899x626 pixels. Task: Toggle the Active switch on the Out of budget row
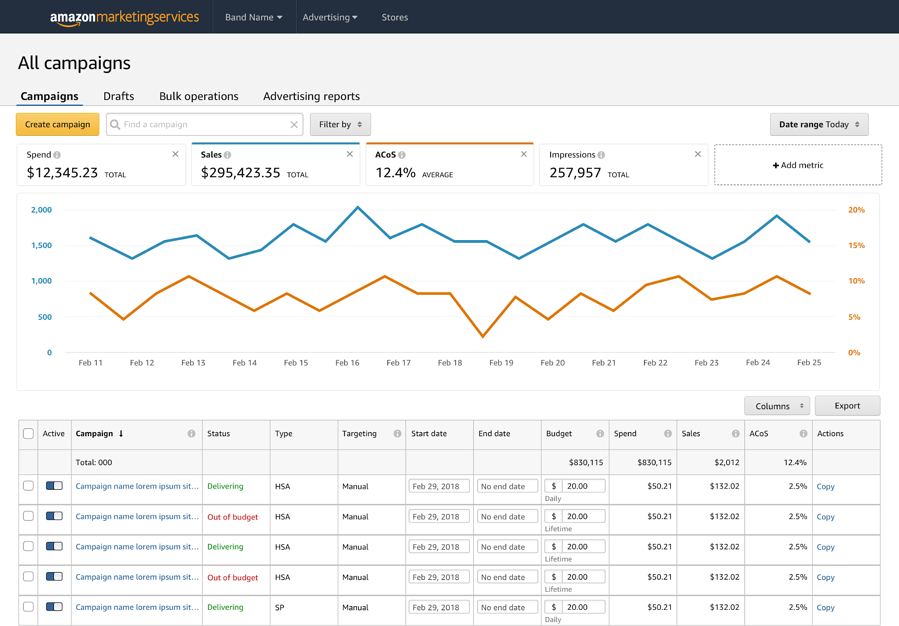tap(55, 516)
